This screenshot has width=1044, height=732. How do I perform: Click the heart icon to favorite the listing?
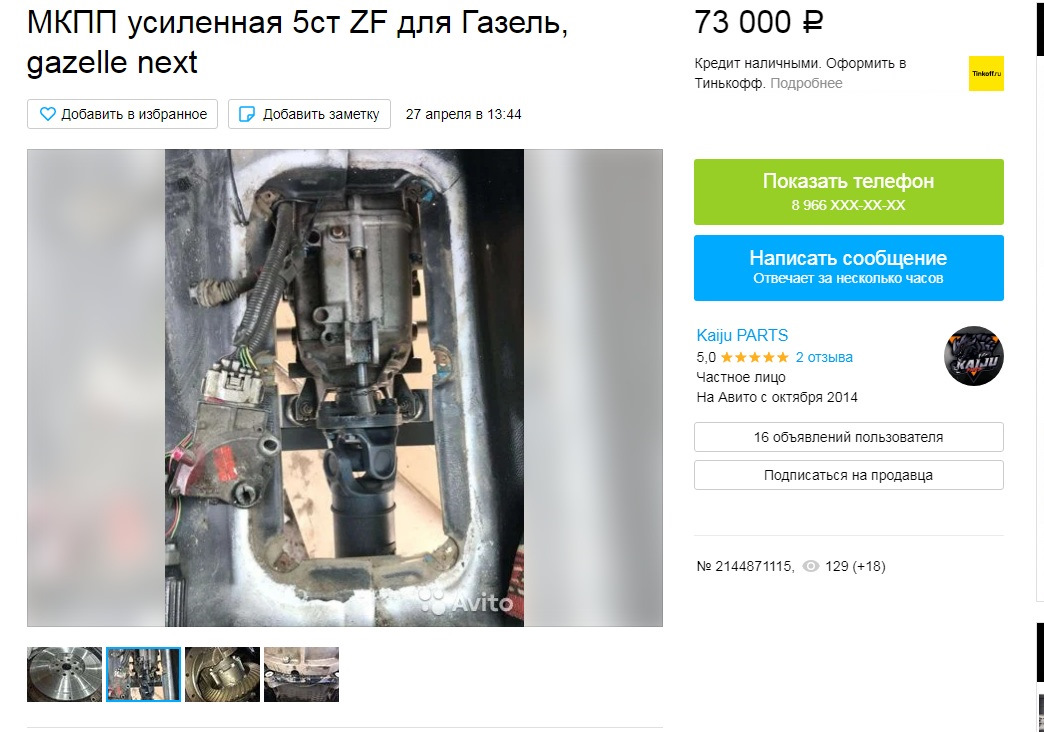47,114
